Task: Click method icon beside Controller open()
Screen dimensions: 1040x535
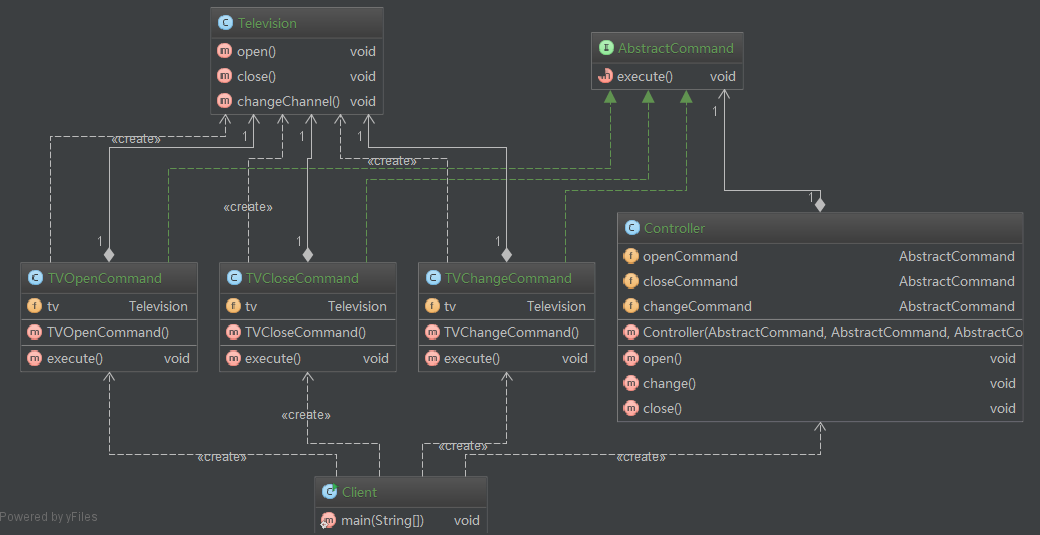Action: tap(631, 358)
